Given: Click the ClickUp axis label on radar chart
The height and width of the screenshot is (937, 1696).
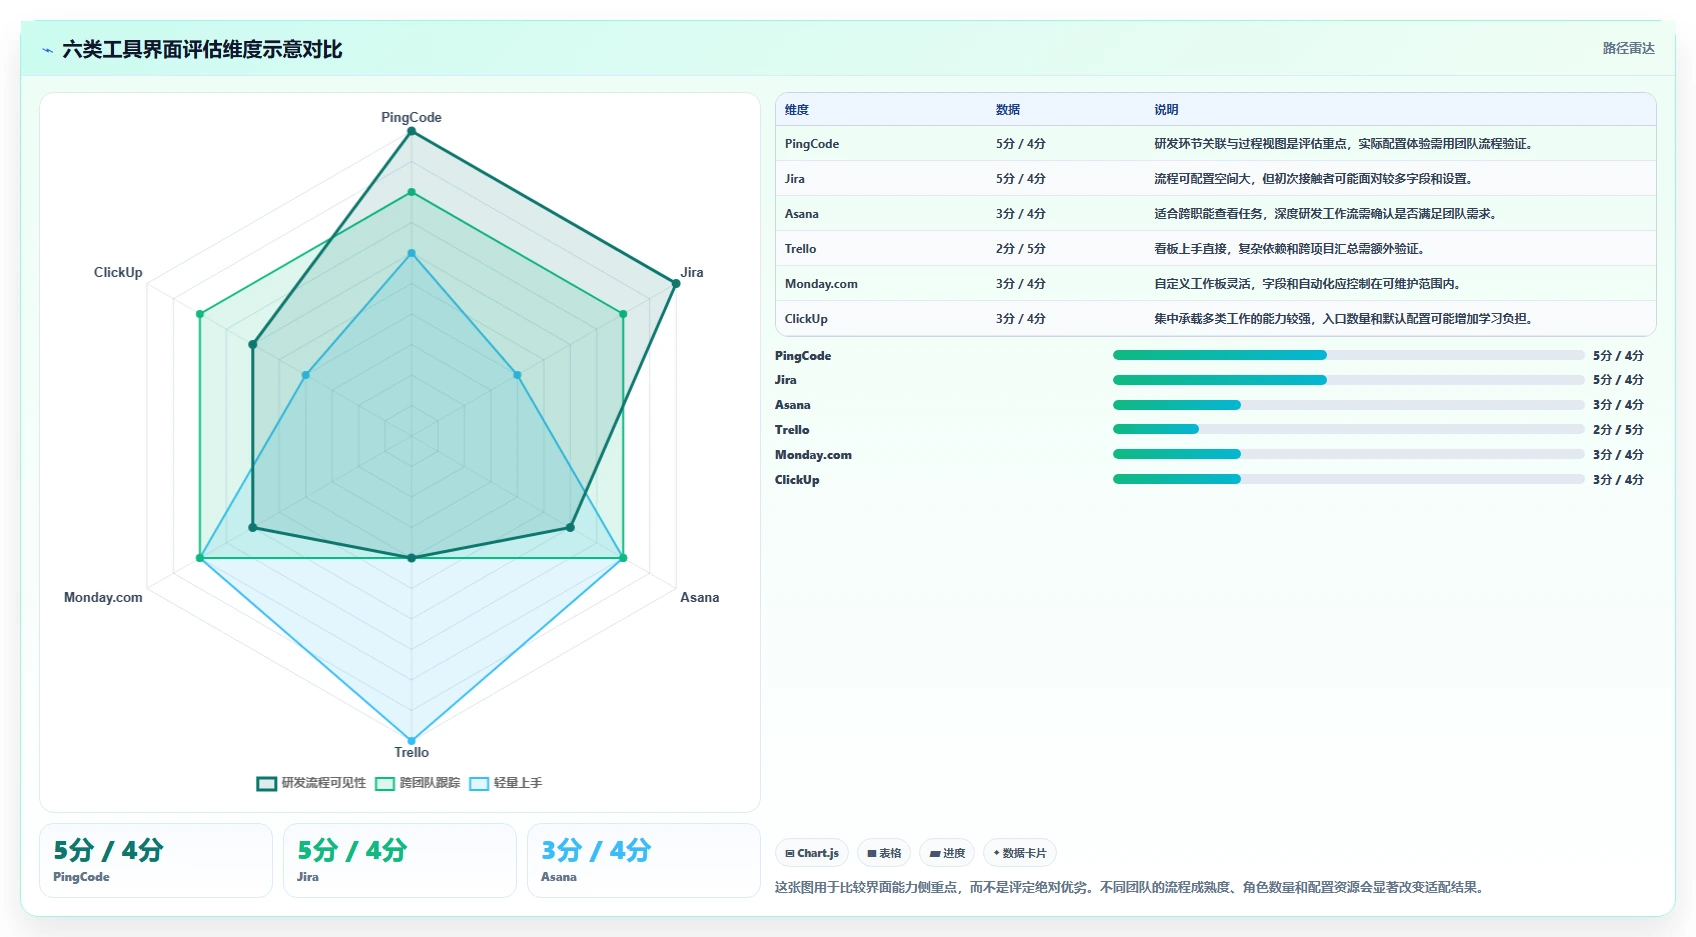Looking at the screenshot, I should tap(118, 272).
